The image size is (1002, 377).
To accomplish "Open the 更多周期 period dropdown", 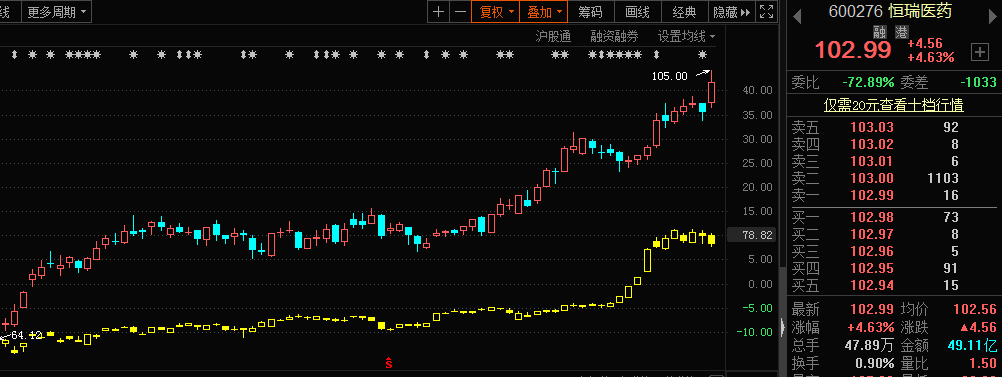I will click(x=57, y=12).
